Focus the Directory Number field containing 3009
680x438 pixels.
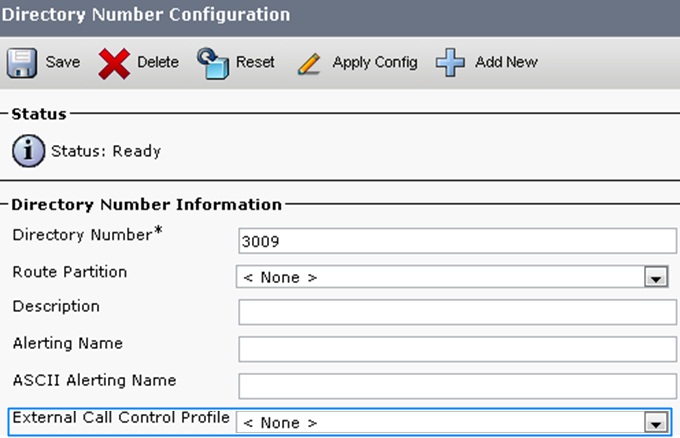pos(457,241)
